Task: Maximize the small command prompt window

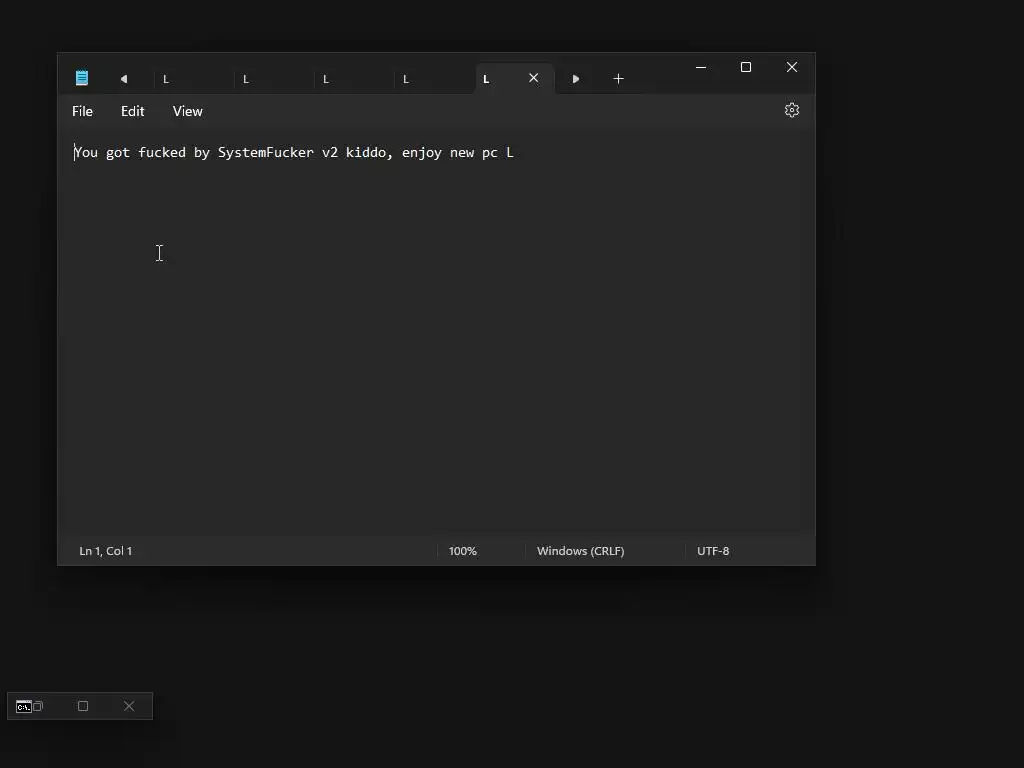Action: tap(83, 706)
